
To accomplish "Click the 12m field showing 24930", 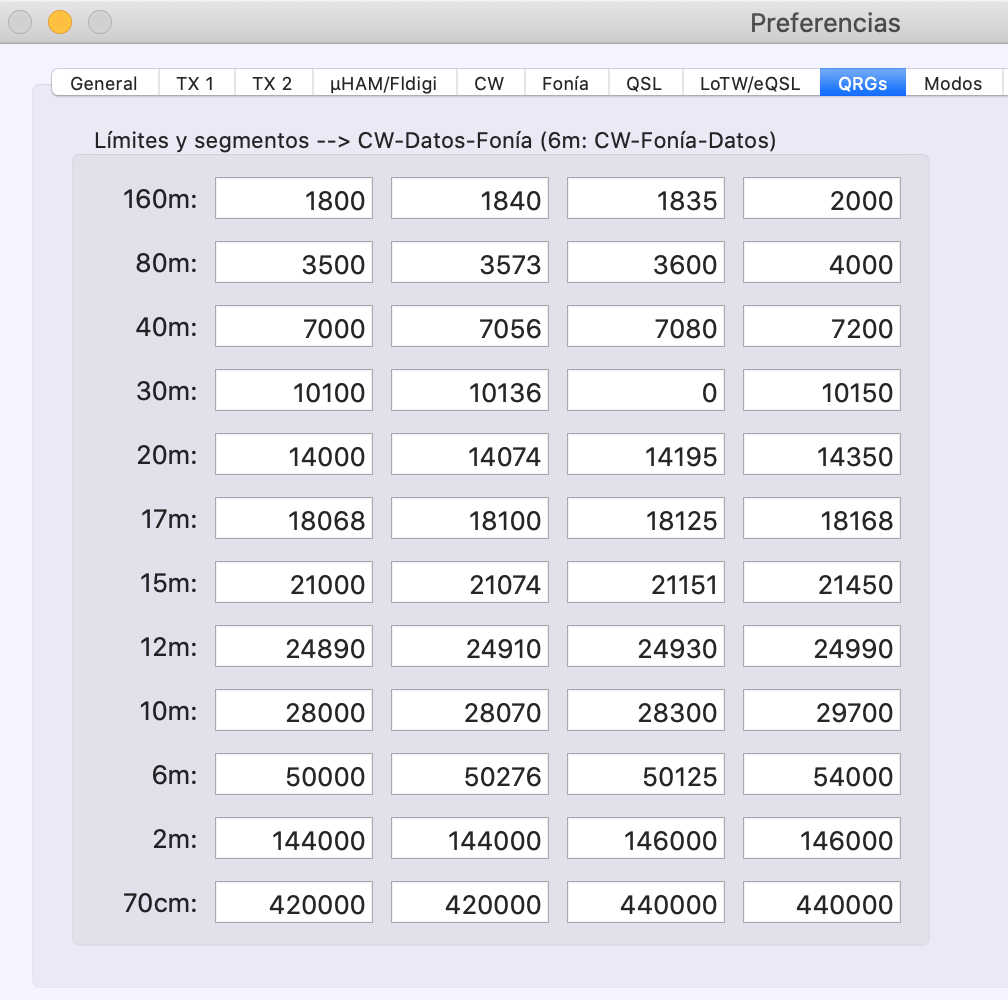I will pos(646,647).
